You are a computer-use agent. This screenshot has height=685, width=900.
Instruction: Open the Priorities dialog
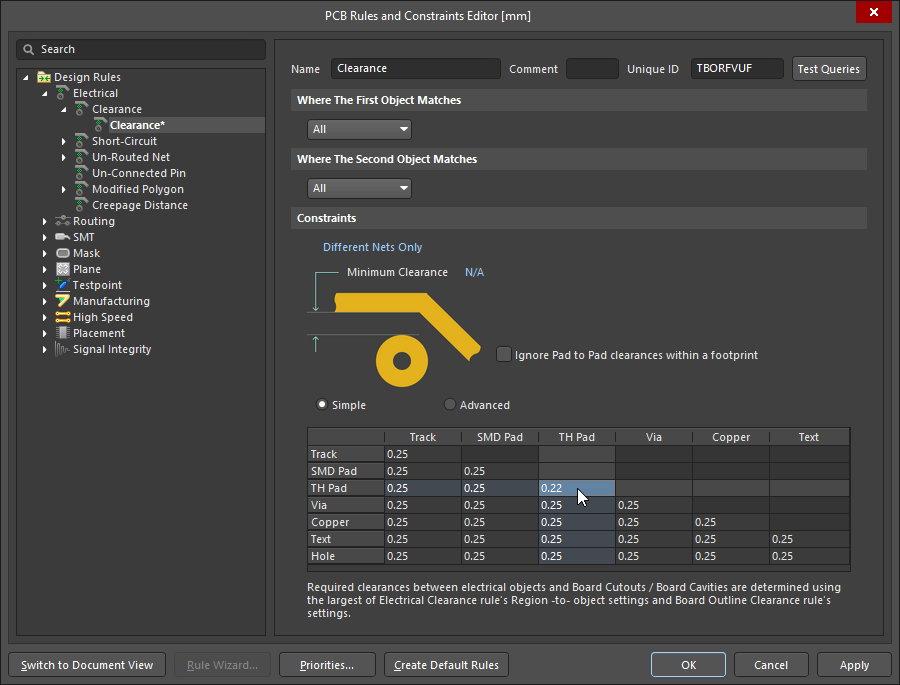coord(327,664)
